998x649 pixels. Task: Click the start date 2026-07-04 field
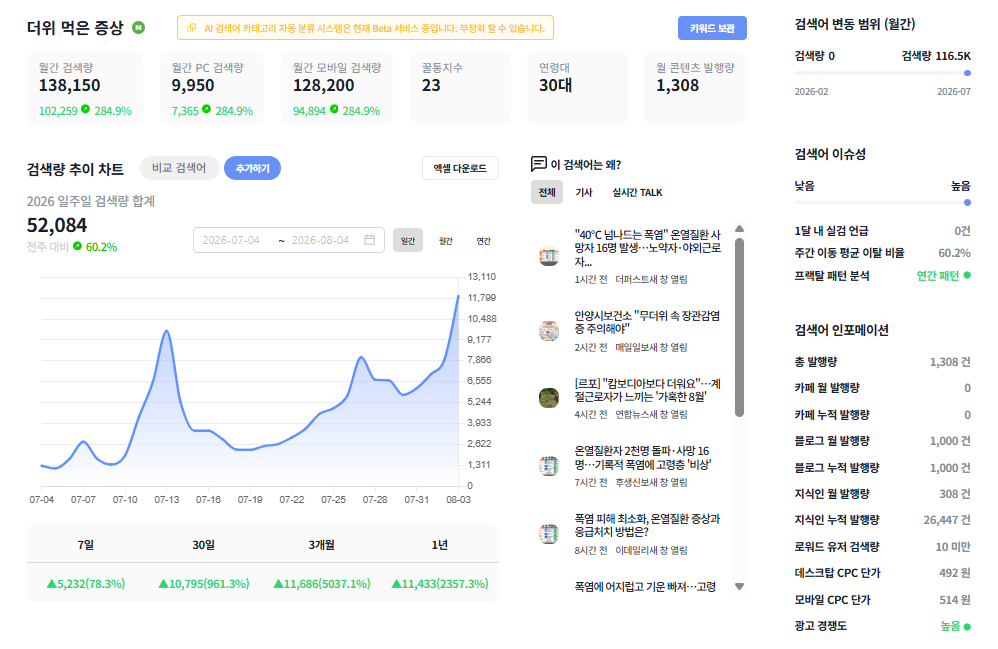click(231, 240)
